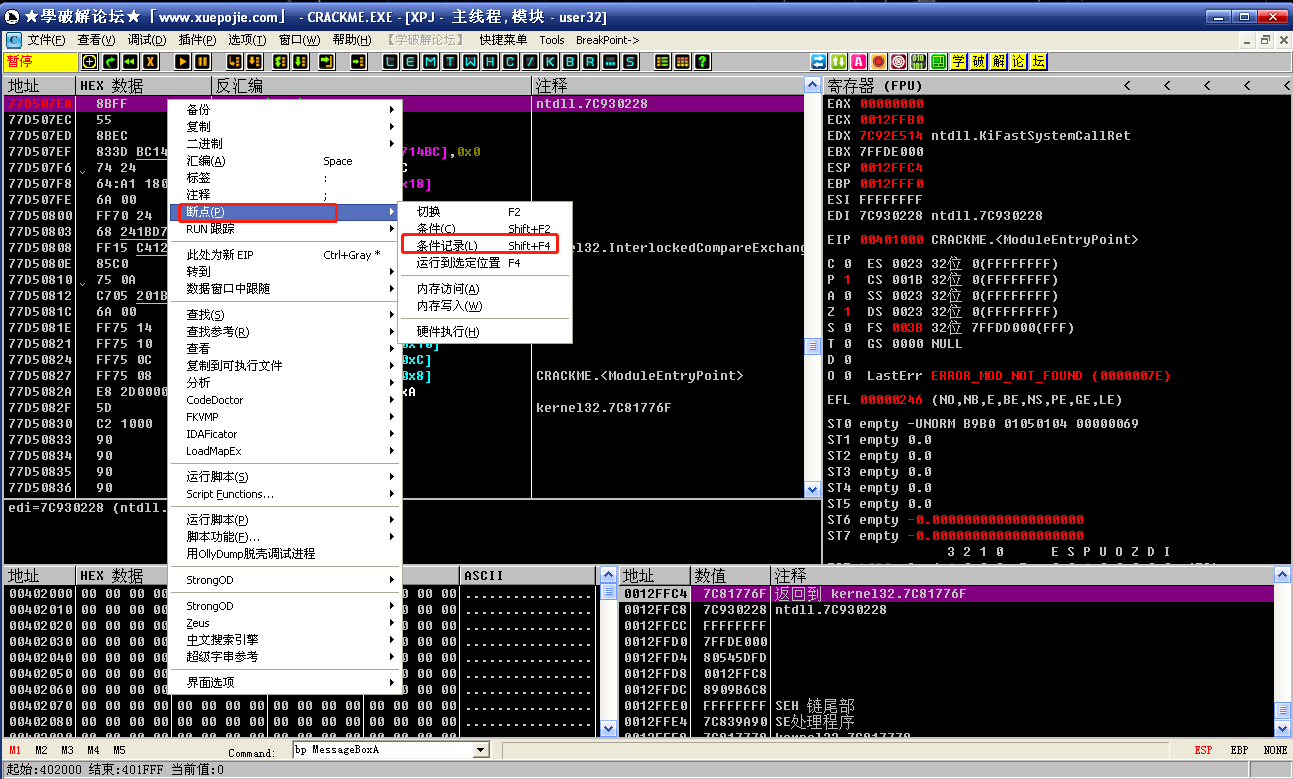Toggle the NONE button at bottom right
The height and width of the screenshot is (779, 1293).
tap(1275, 750)
